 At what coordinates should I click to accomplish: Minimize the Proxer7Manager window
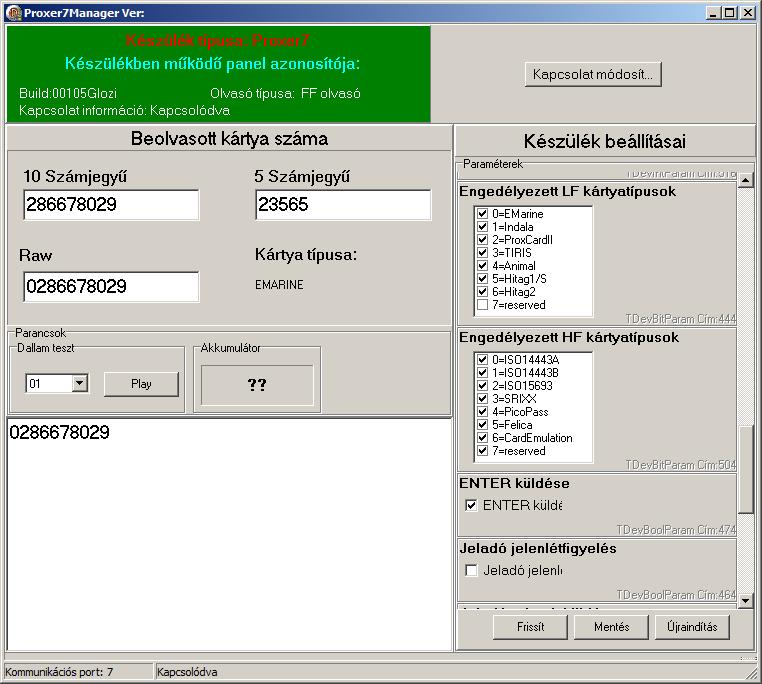[x=712, y=13]
